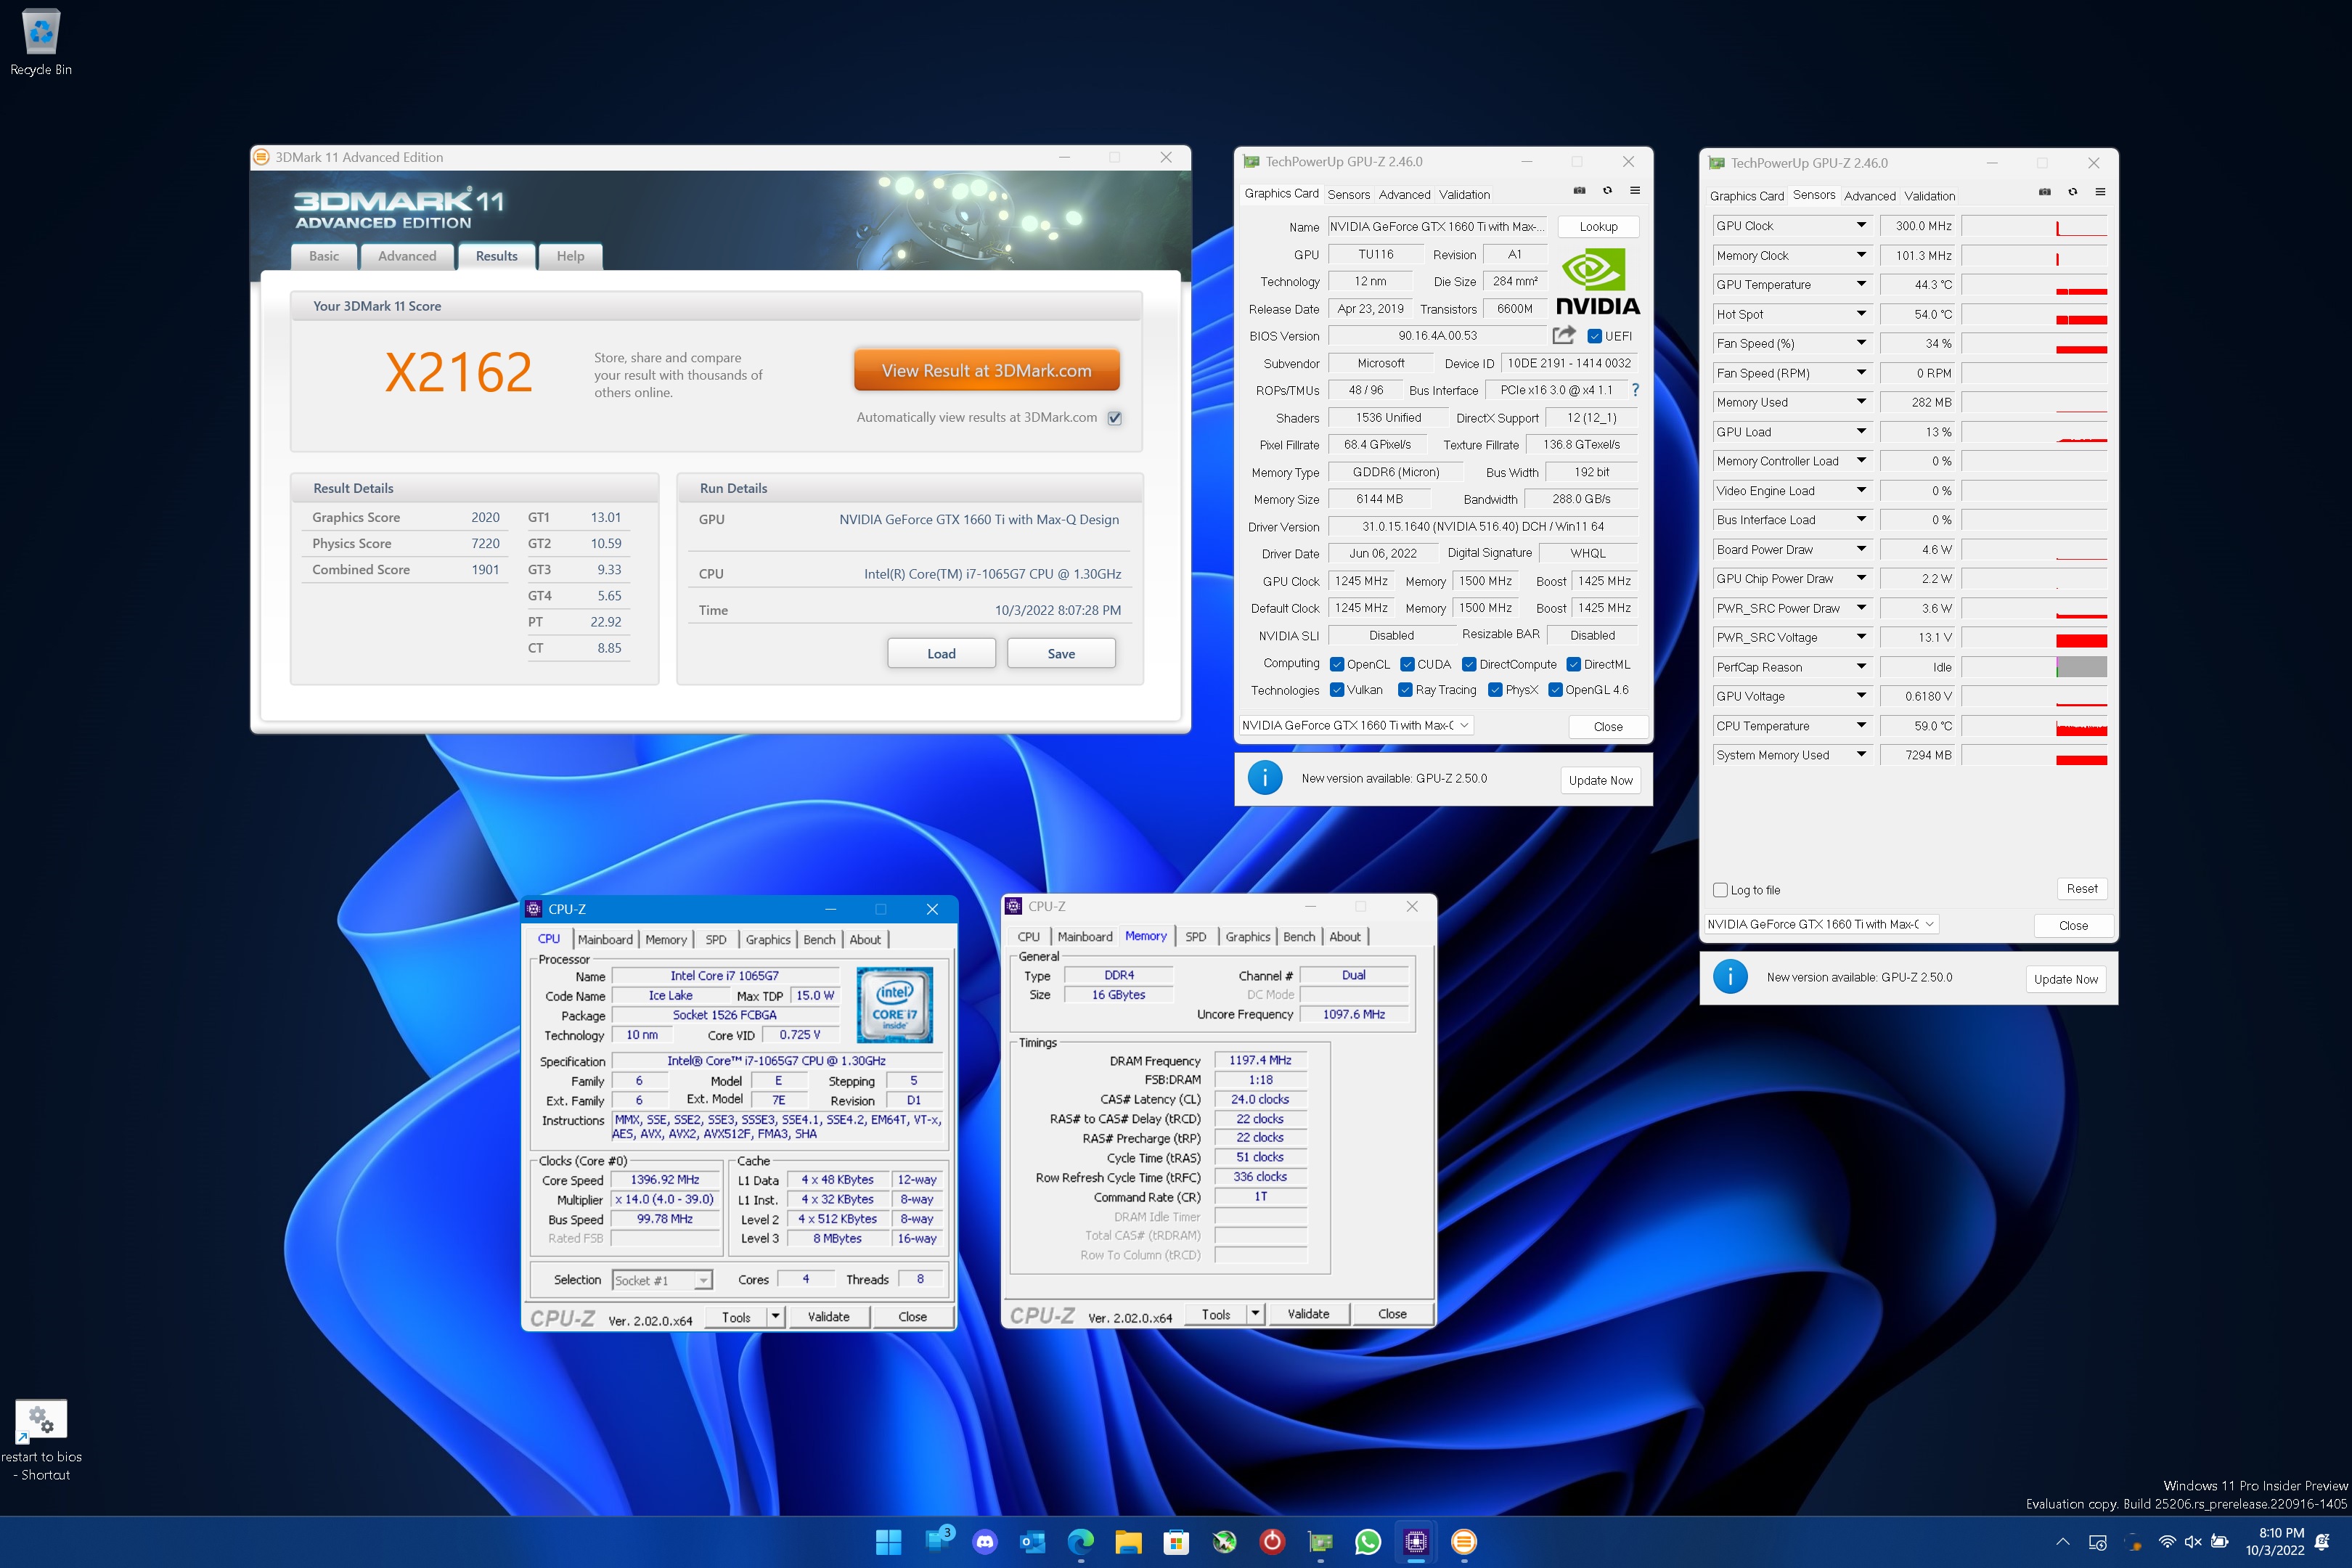The image size is (2352, 1568).
Task: Open Mainboard tab in the CPU-Z CPU window
Action: coord(605,939)
